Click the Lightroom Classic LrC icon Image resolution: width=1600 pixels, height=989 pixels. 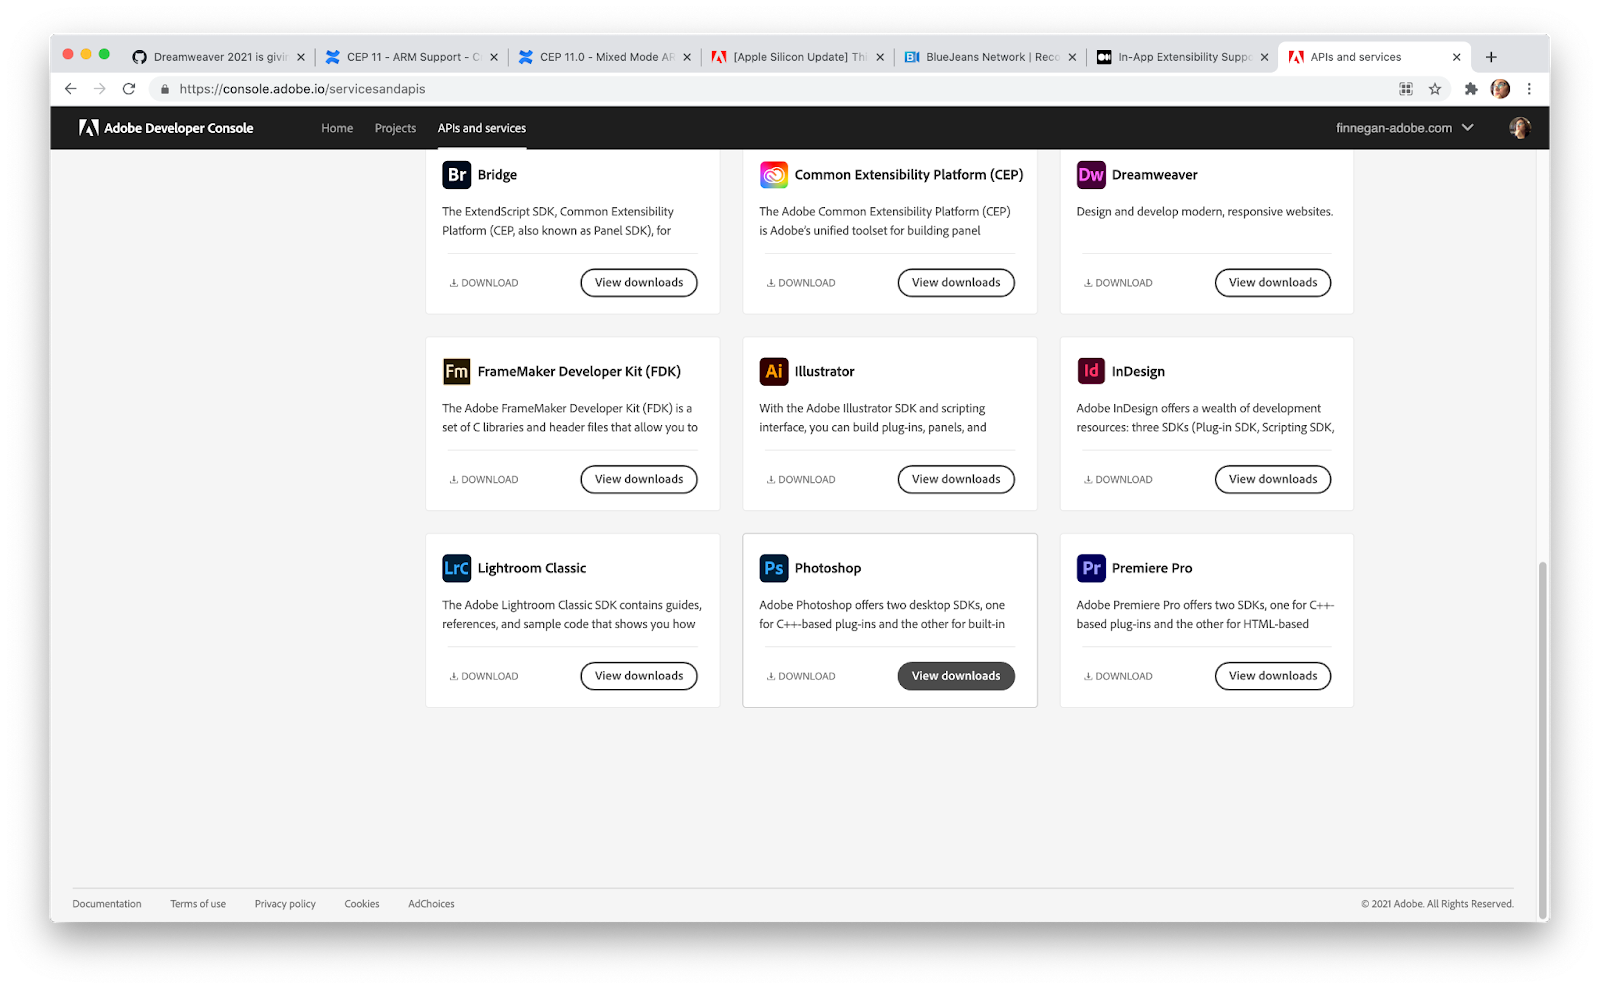point(456,568)
